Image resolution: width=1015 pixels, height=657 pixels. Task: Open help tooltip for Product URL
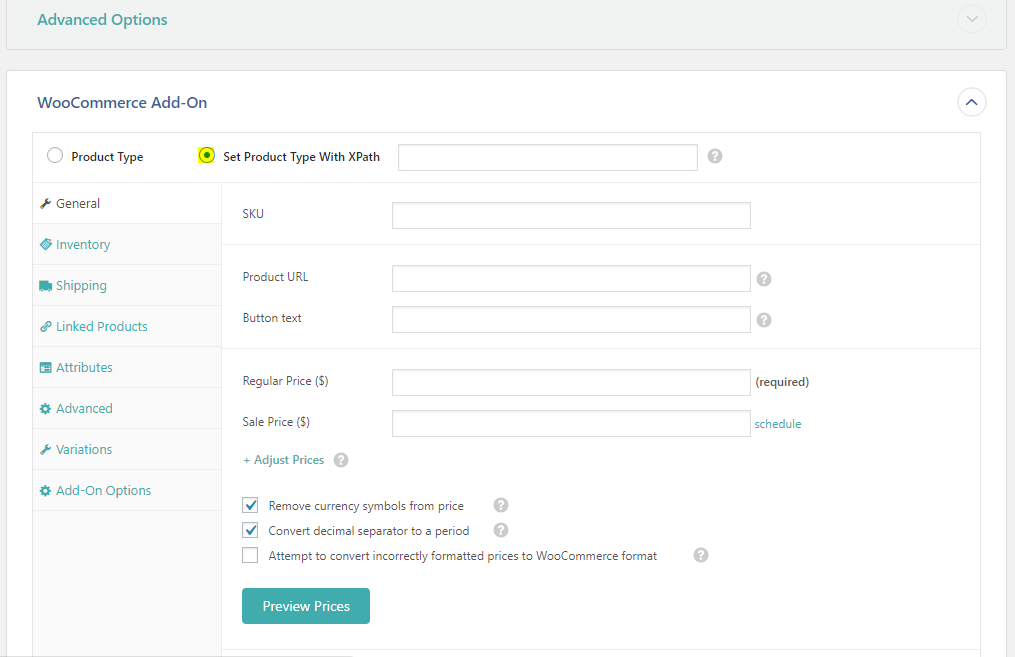pos(764,279)
